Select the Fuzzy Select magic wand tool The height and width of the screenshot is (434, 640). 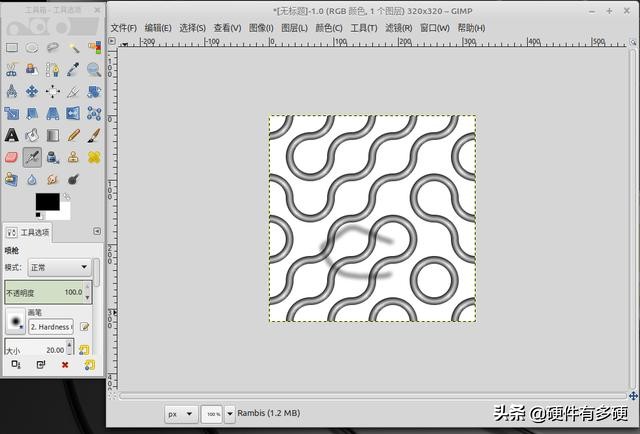(73, 48)
